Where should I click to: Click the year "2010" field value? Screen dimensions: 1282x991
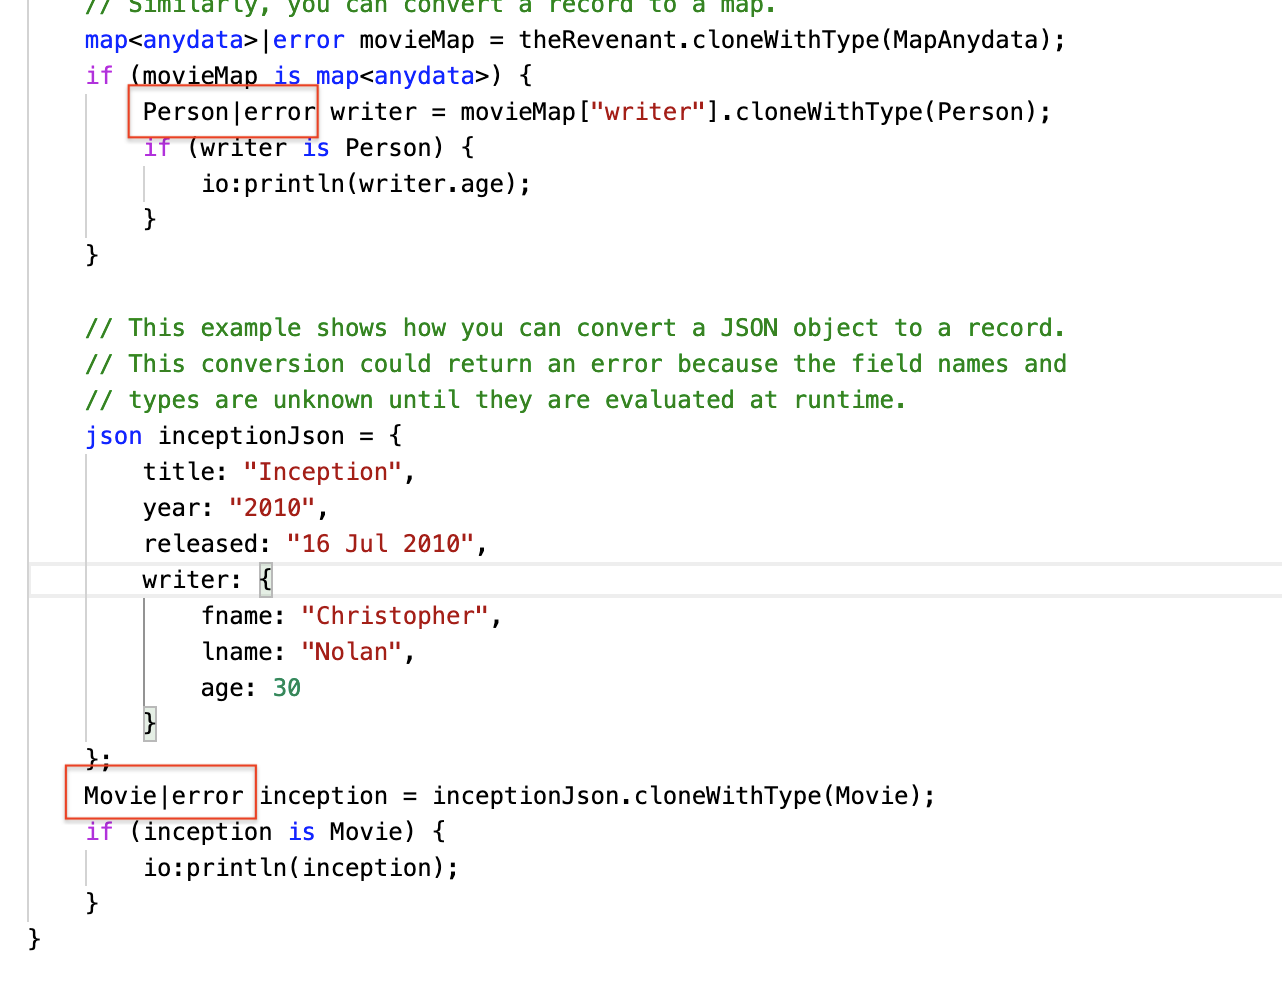(275, 507)
